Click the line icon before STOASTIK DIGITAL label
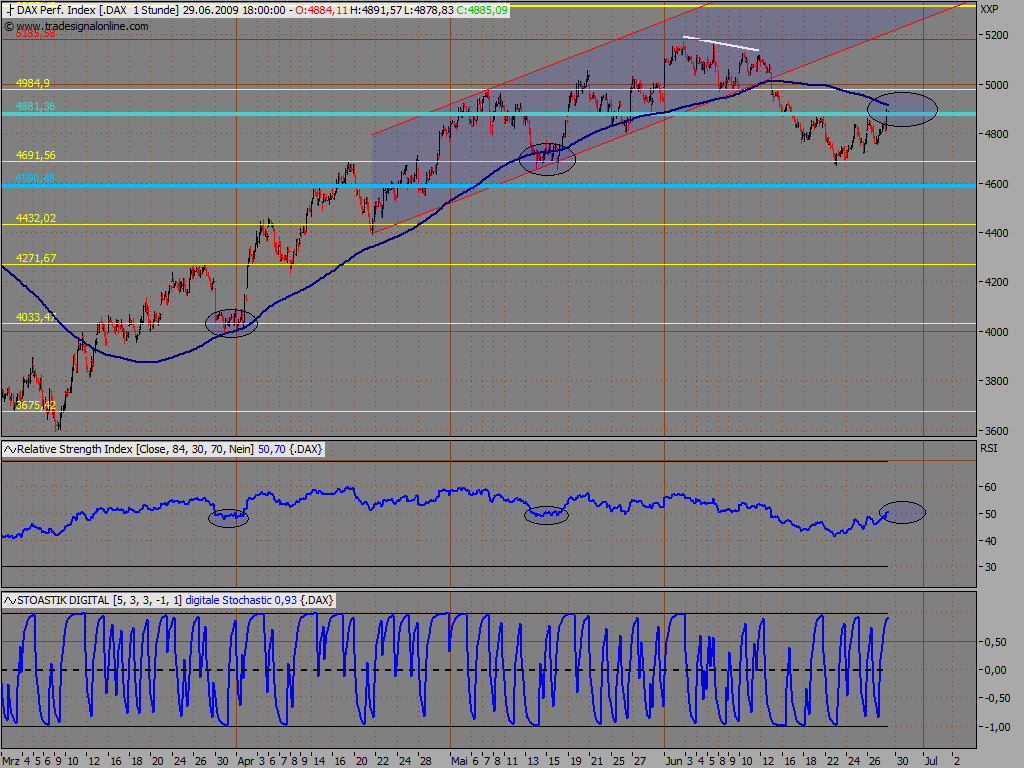This screenshot has width=1024, height=768. (10, 600)
